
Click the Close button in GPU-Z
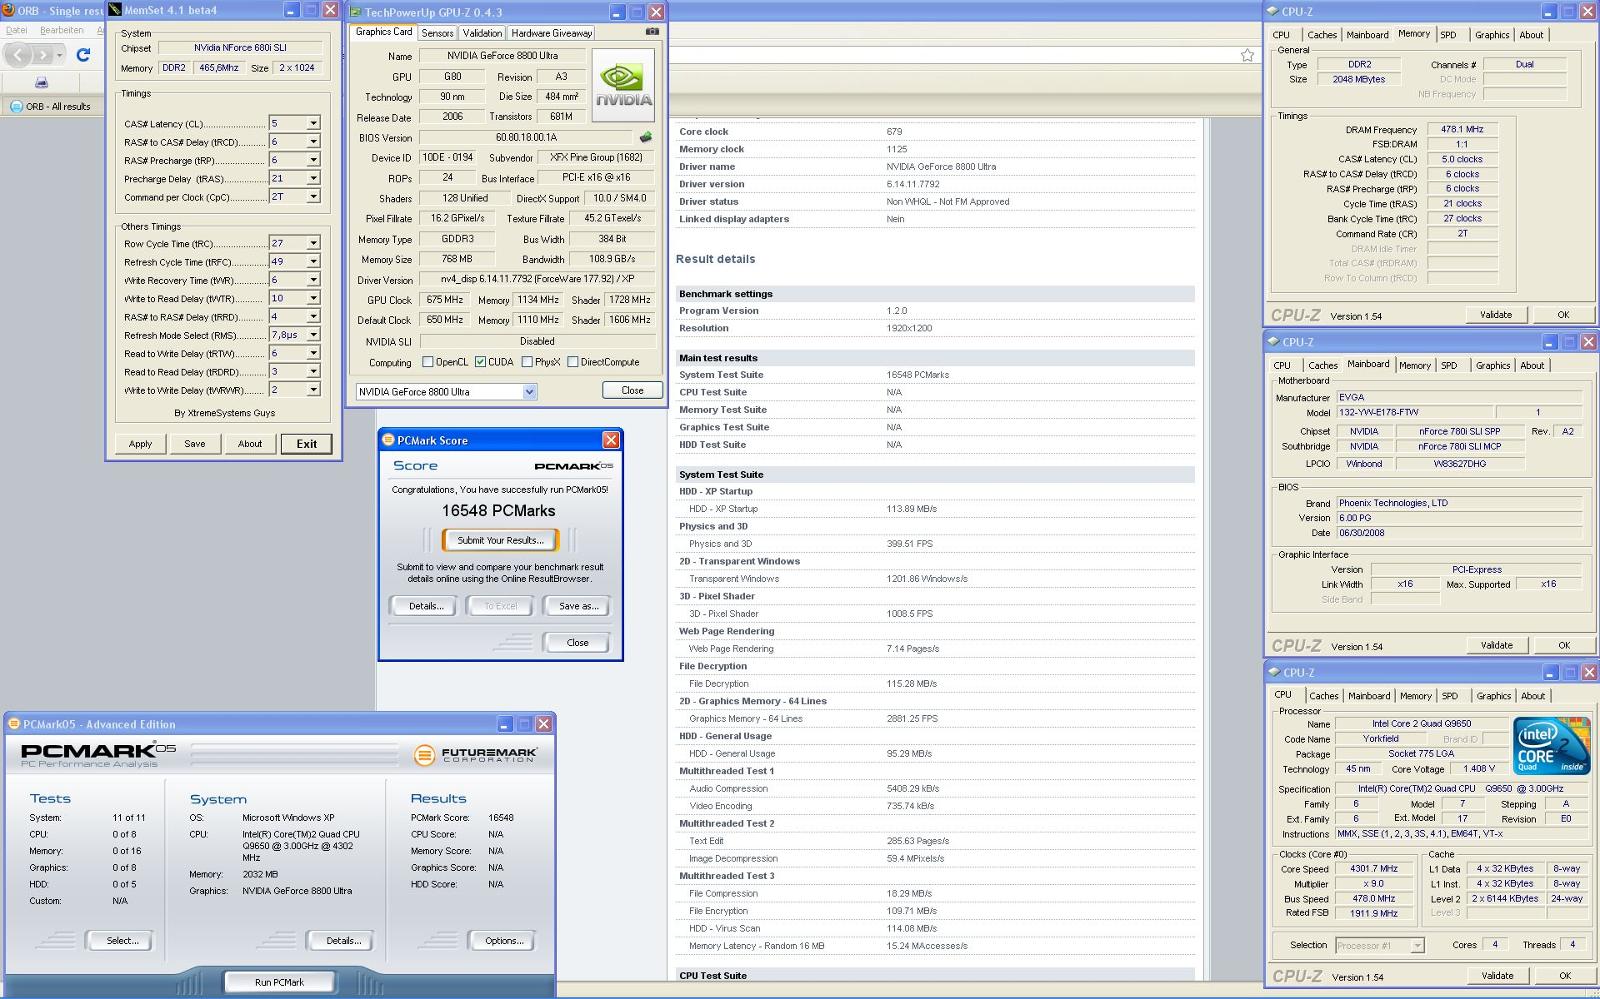click(632, 391)
